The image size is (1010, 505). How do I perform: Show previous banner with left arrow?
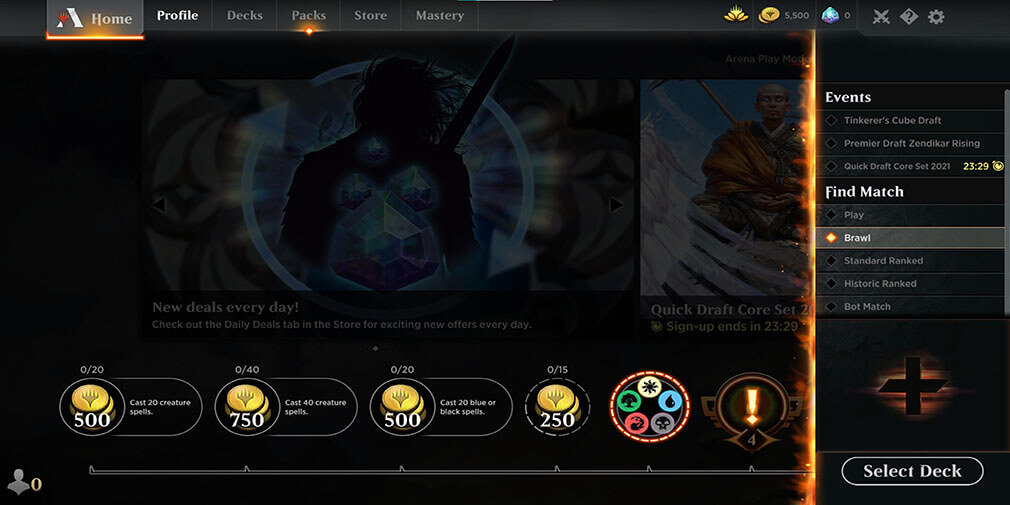159,205
